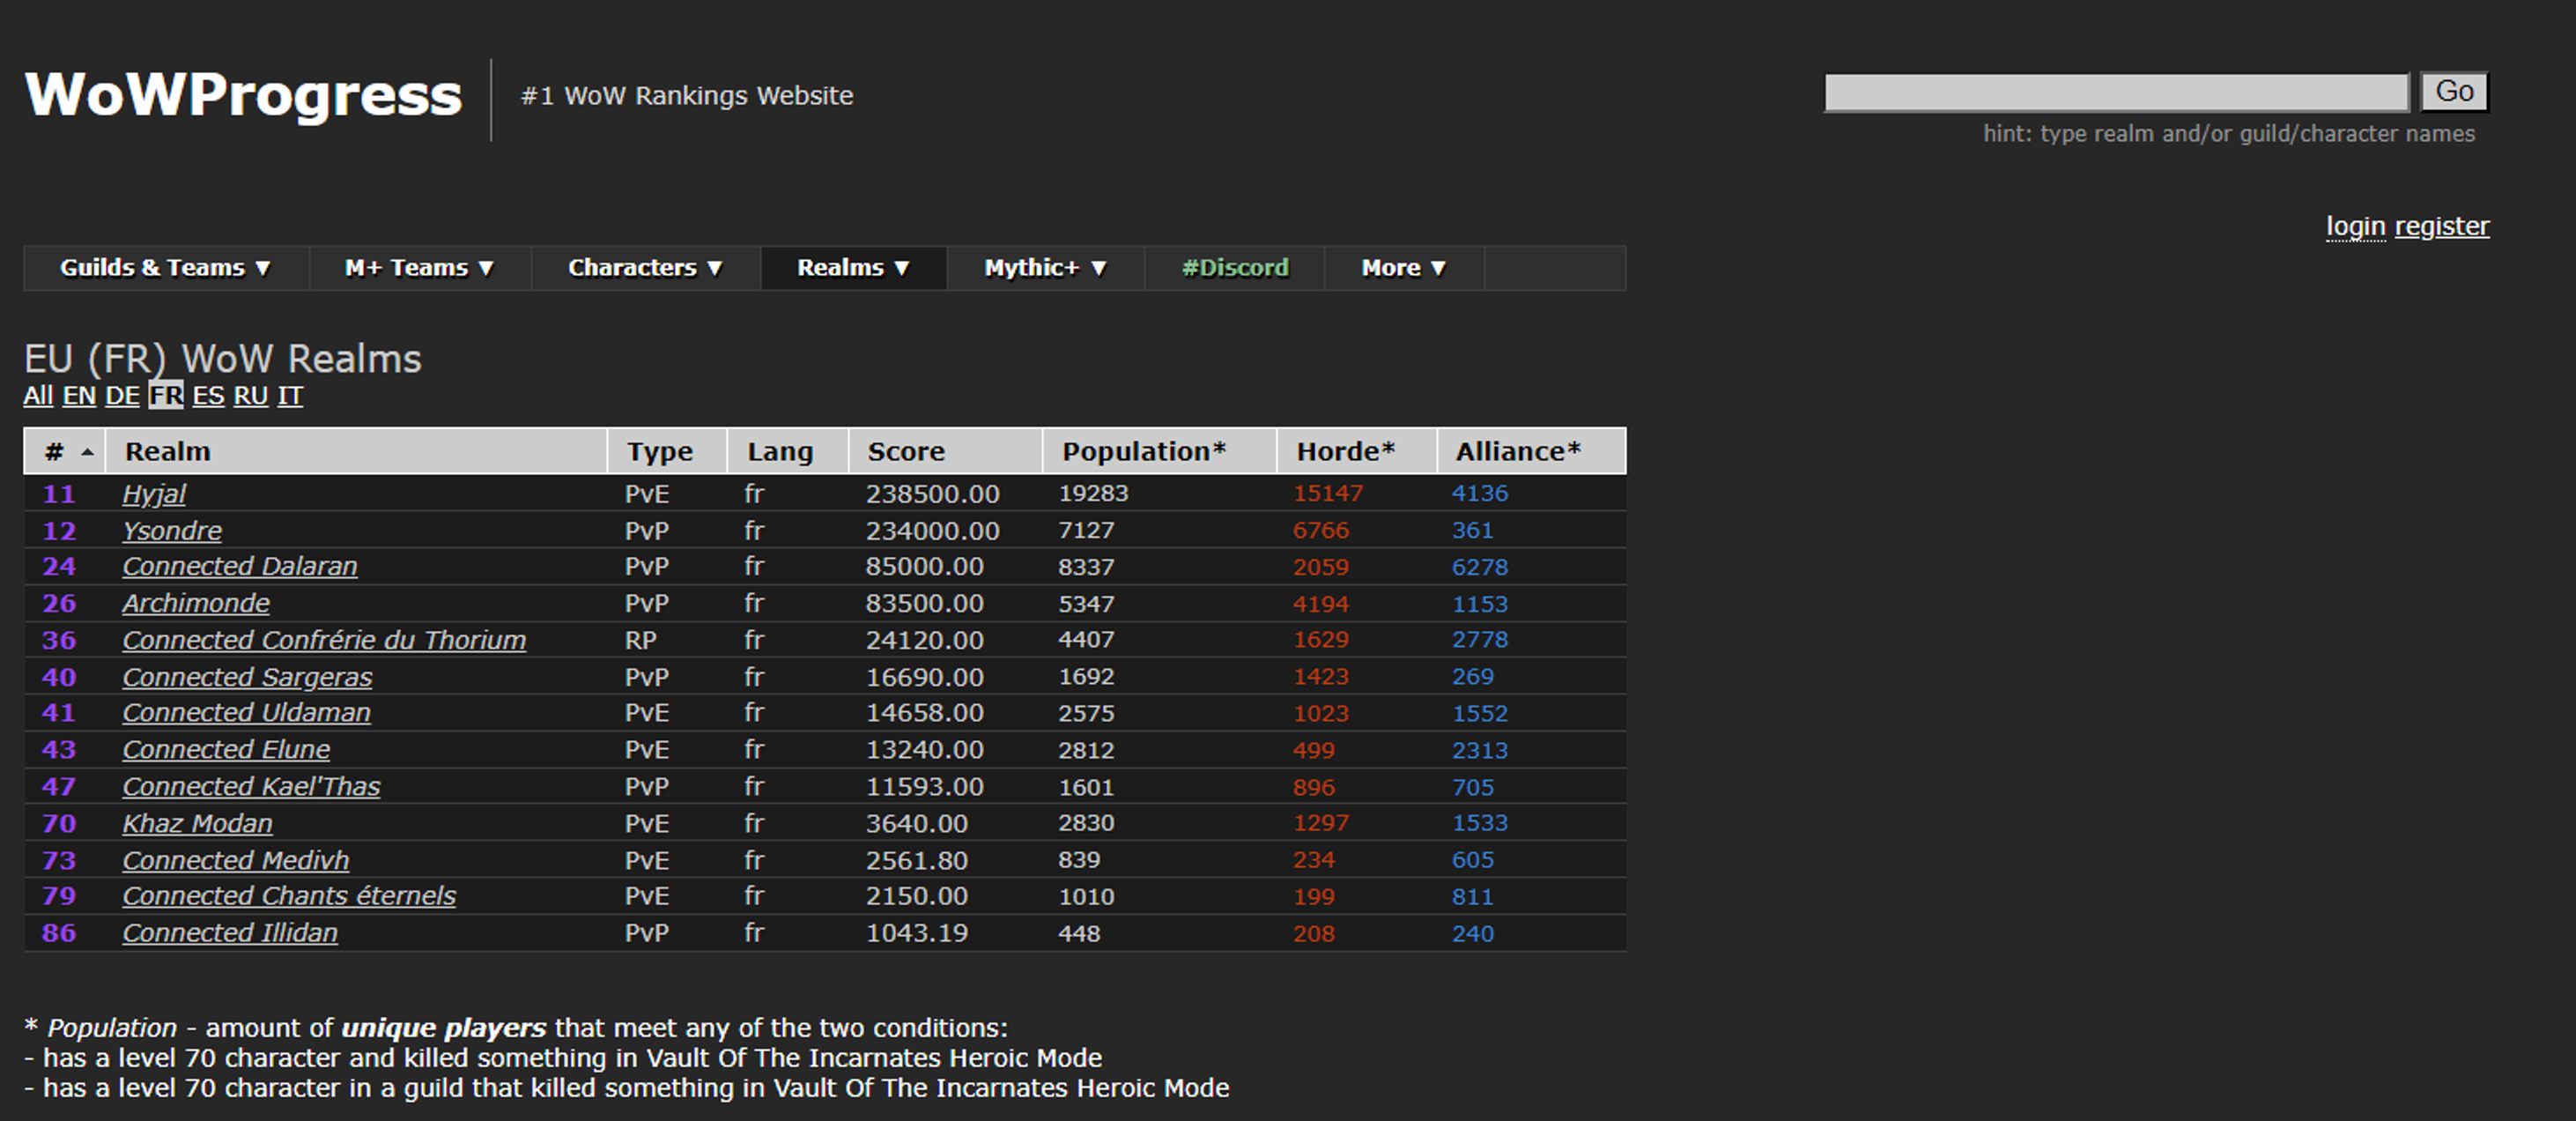Switch to RU language filter
This screenshot has width=2576, height=1121.
pos(251,396)
